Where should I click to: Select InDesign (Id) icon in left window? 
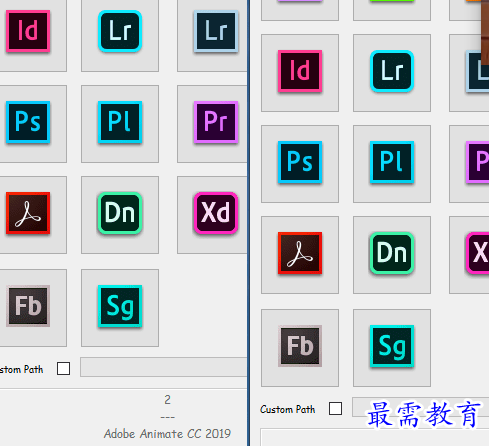click(x=28, y=31)
